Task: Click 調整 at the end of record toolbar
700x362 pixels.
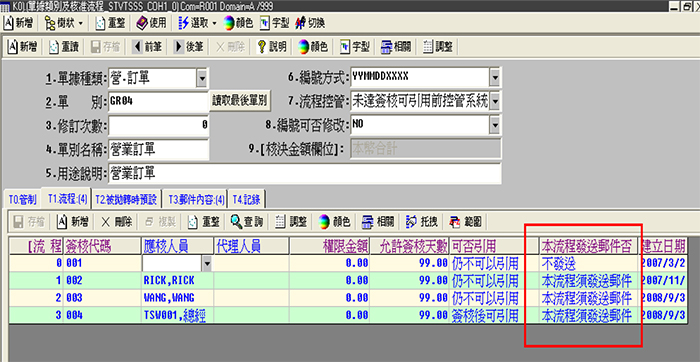Action: [x=437, y=47]
